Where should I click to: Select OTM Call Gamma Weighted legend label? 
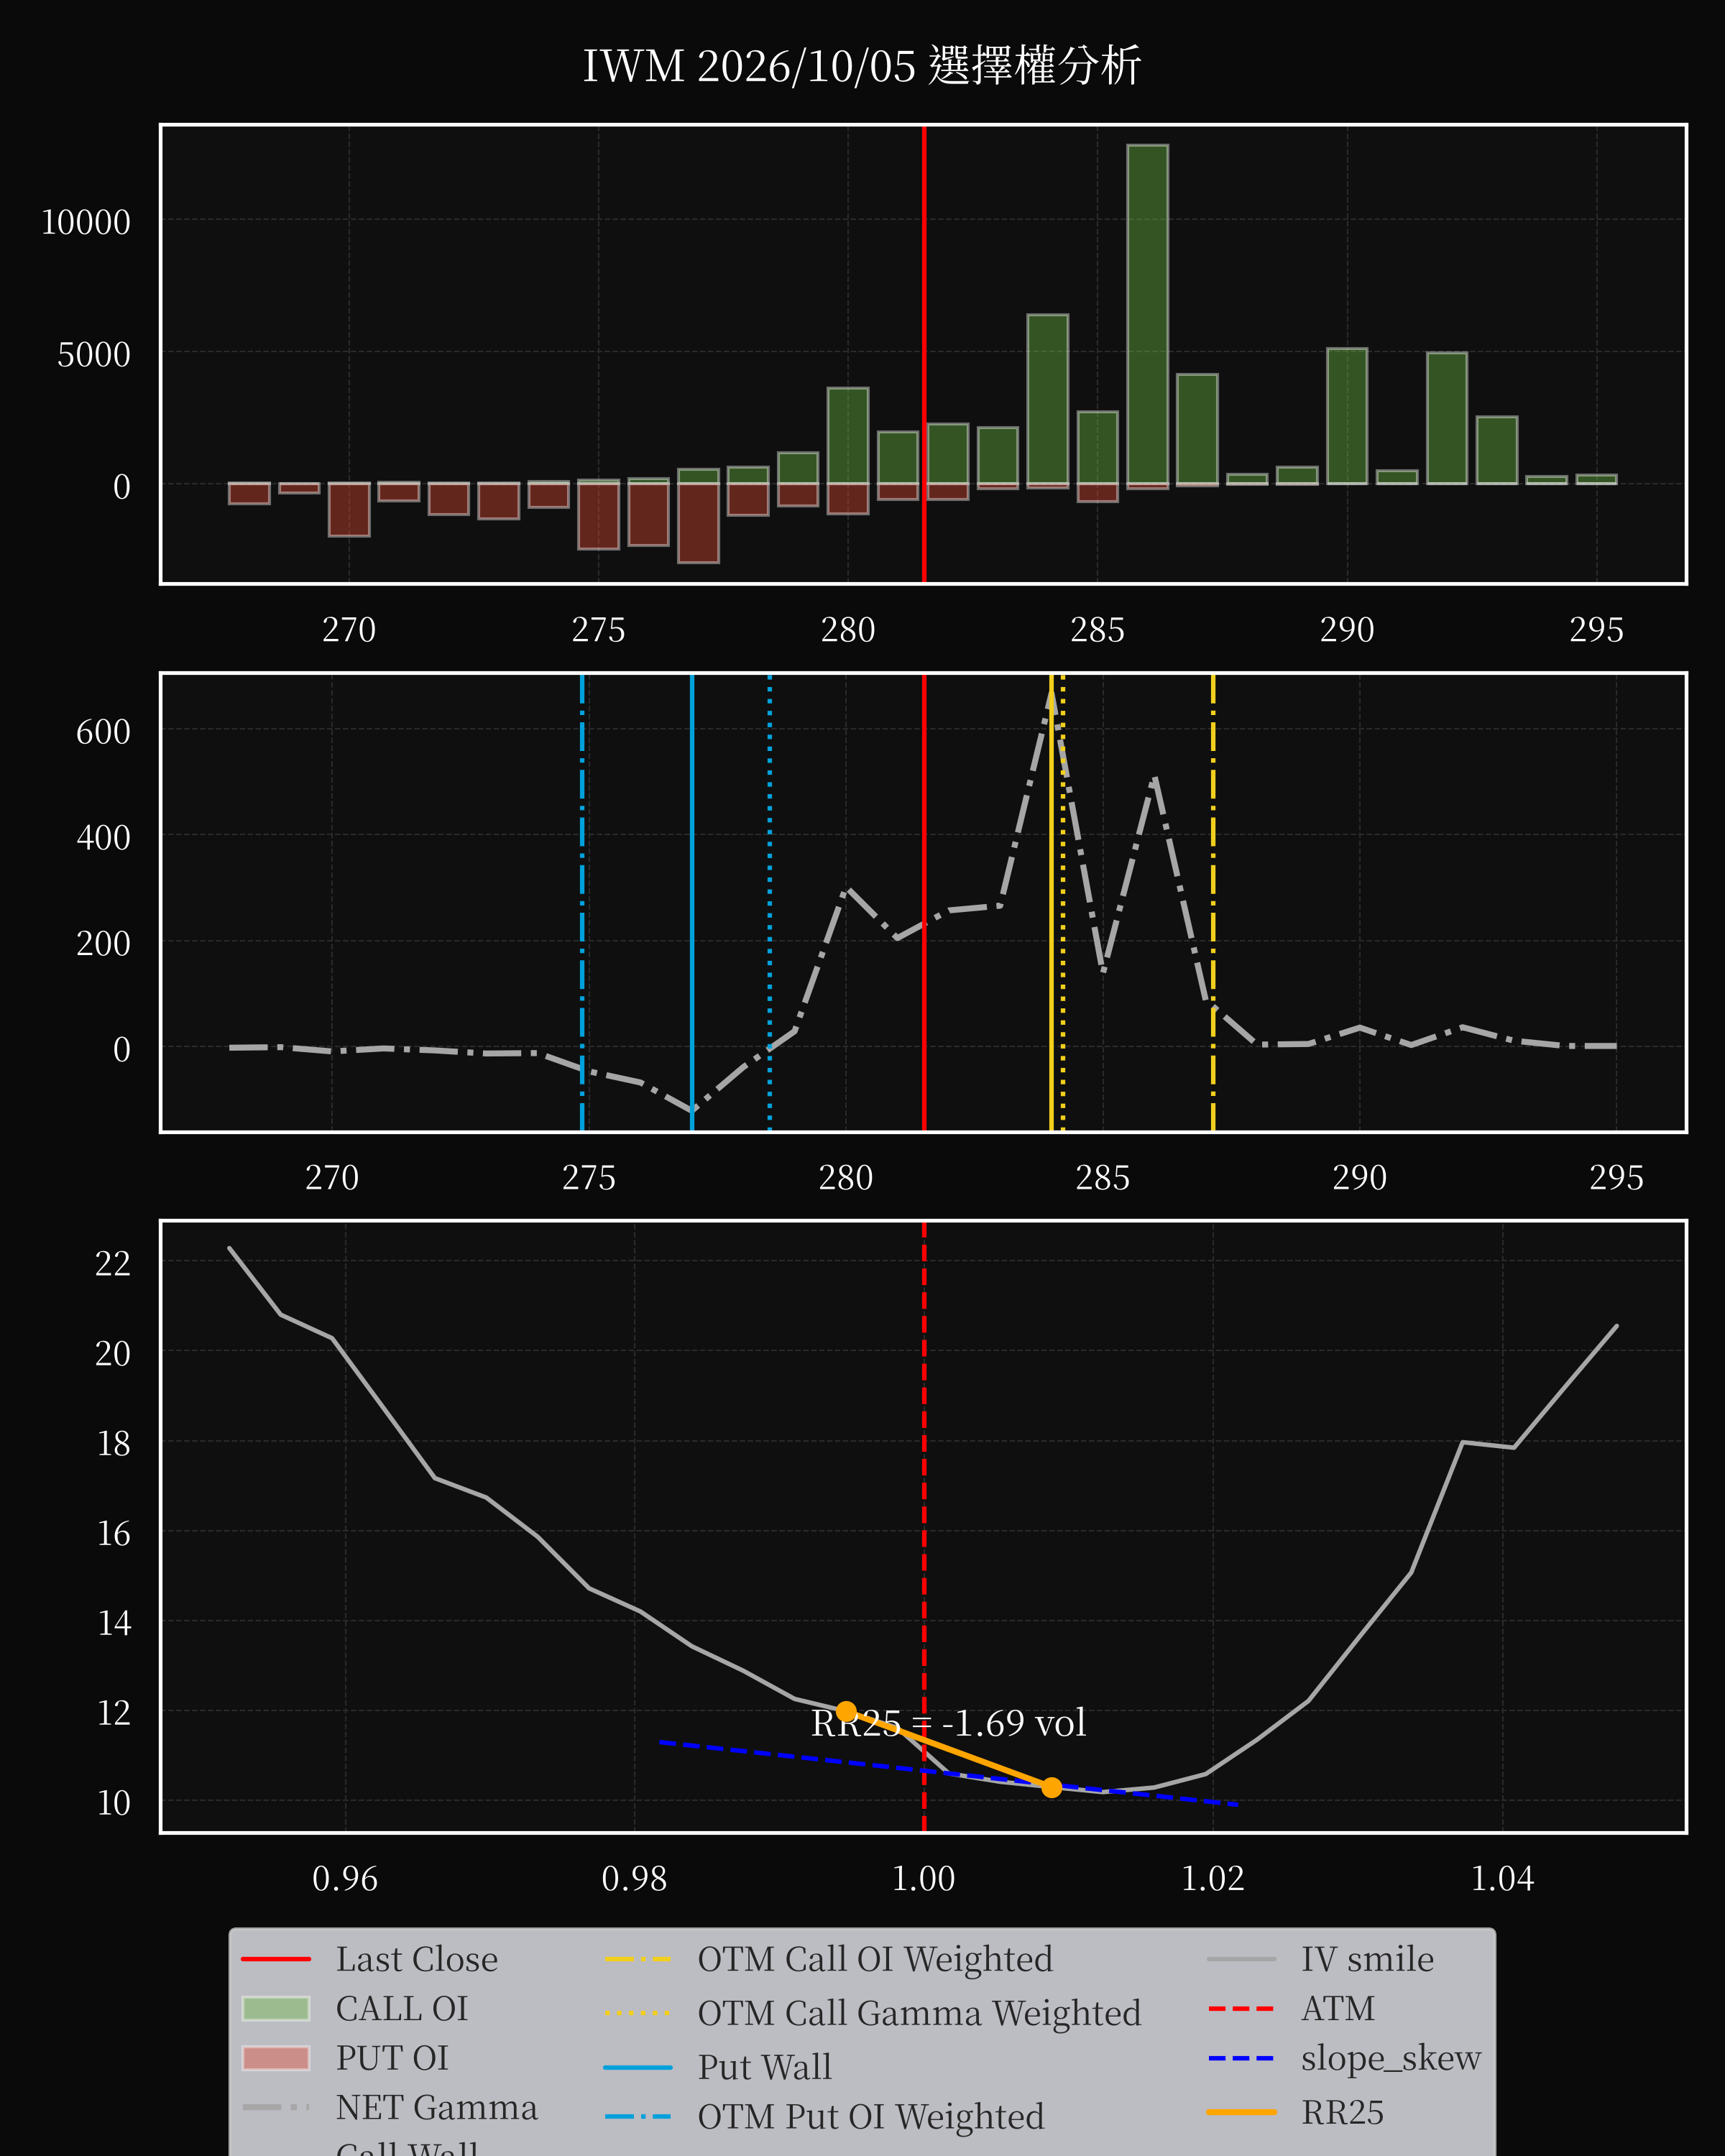pyautogui.click(x=919, y=2013)
